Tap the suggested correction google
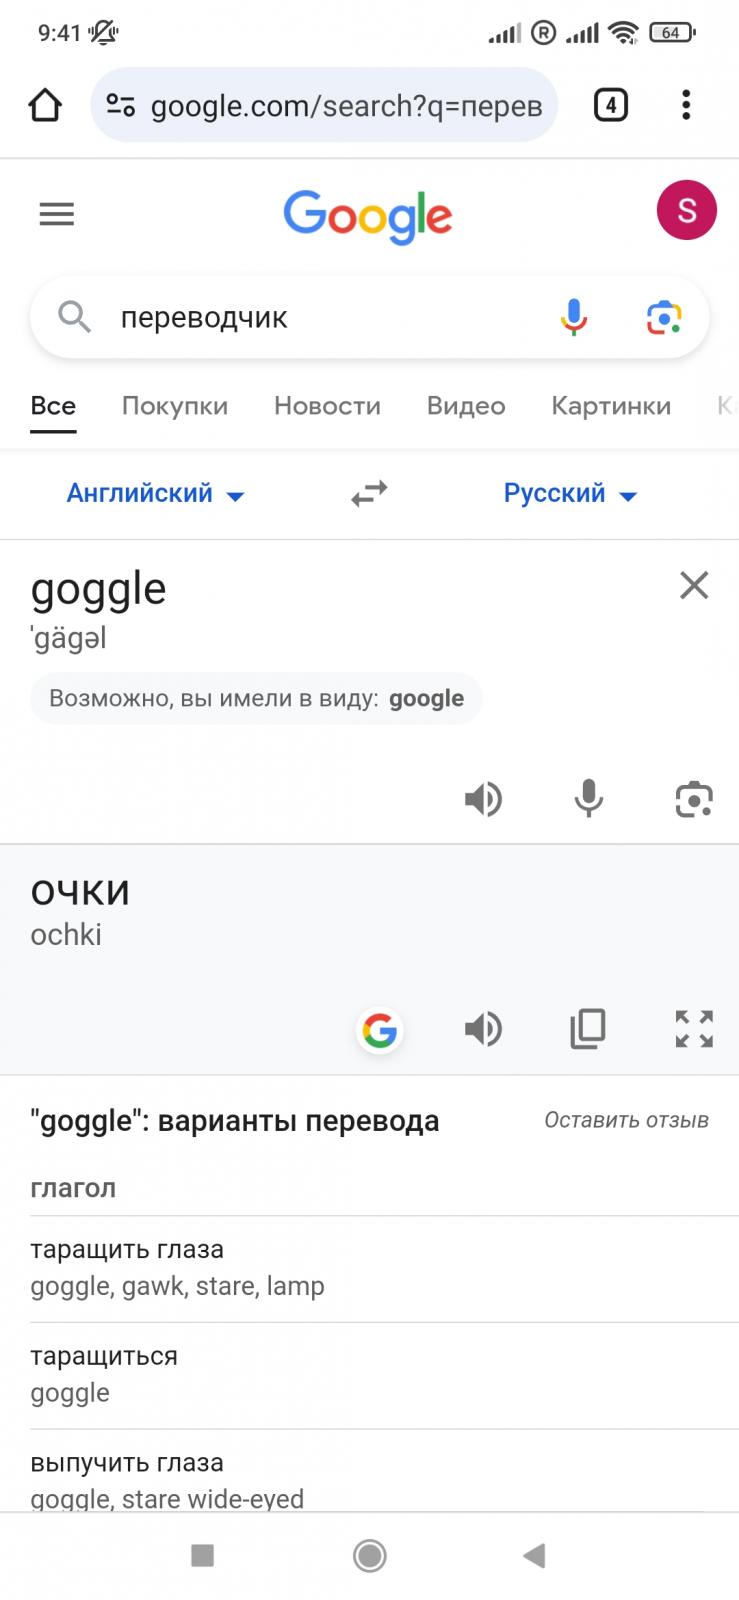This screenshot has height=1600, width=739. click(x=426, y=698)
